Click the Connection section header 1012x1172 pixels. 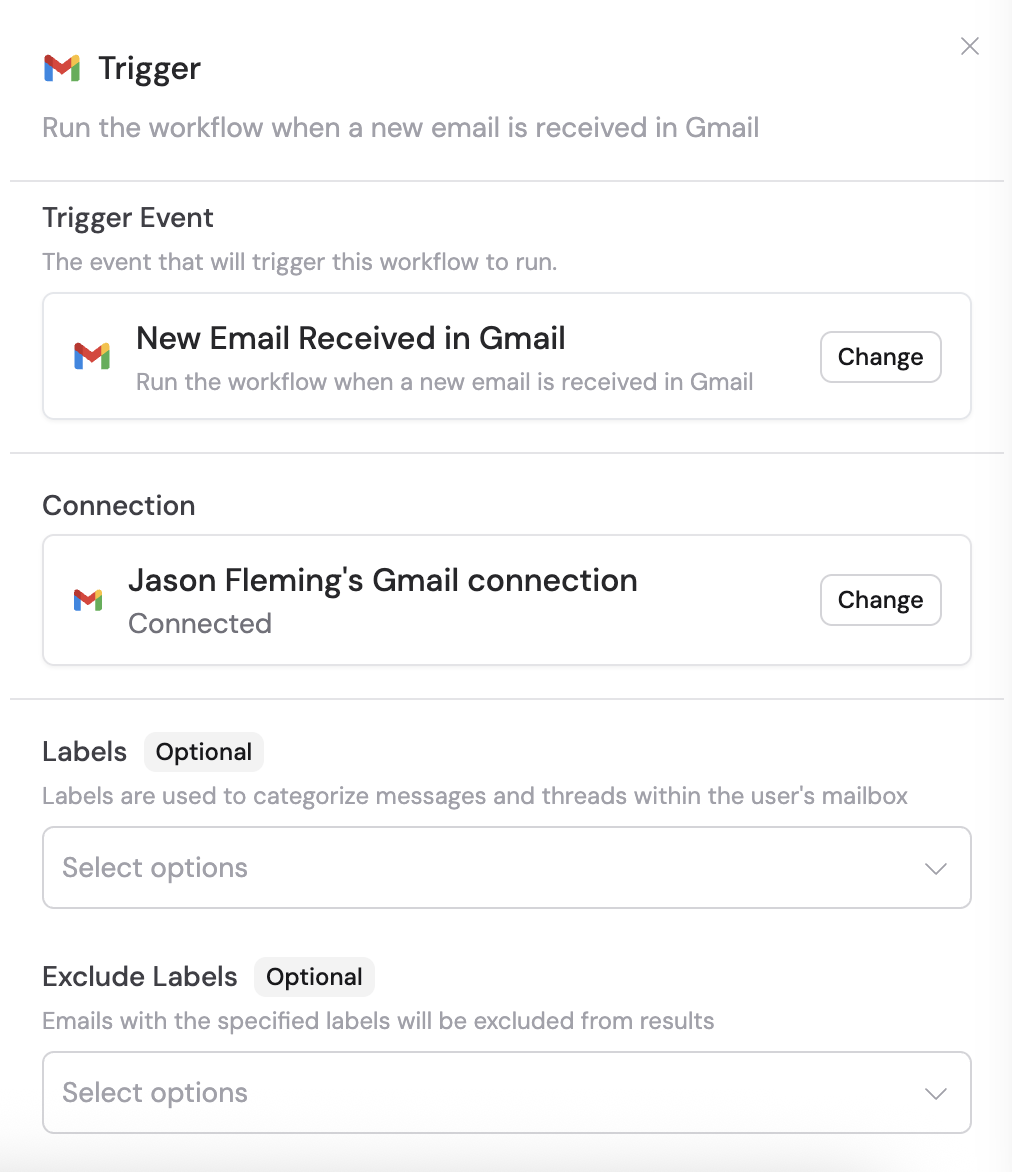[118, 505]
